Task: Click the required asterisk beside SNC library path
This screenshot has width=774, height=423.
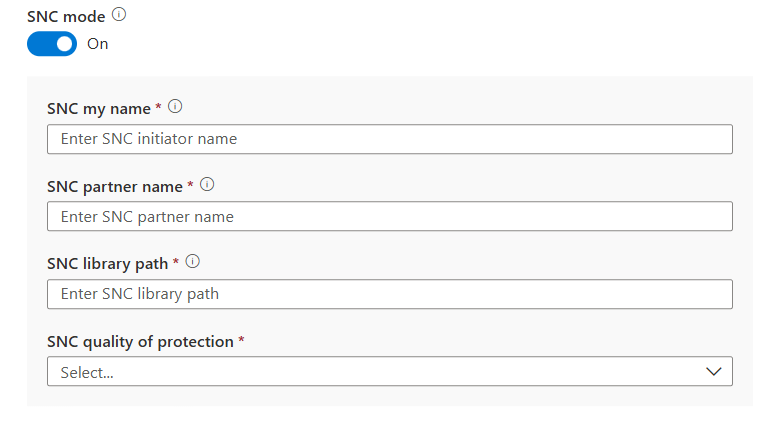Action: pos(177,262)
